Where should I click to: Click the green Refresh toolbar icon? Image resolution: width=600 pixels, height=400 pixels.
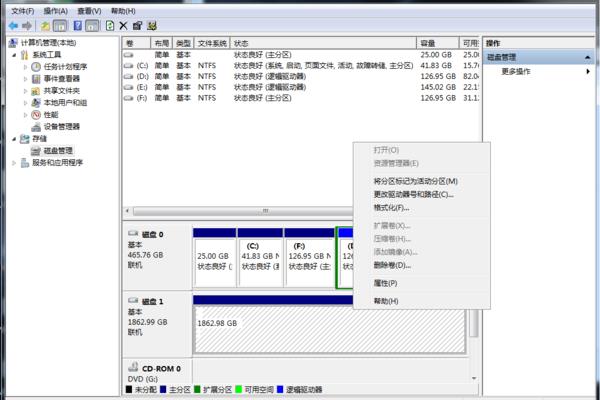110,26
